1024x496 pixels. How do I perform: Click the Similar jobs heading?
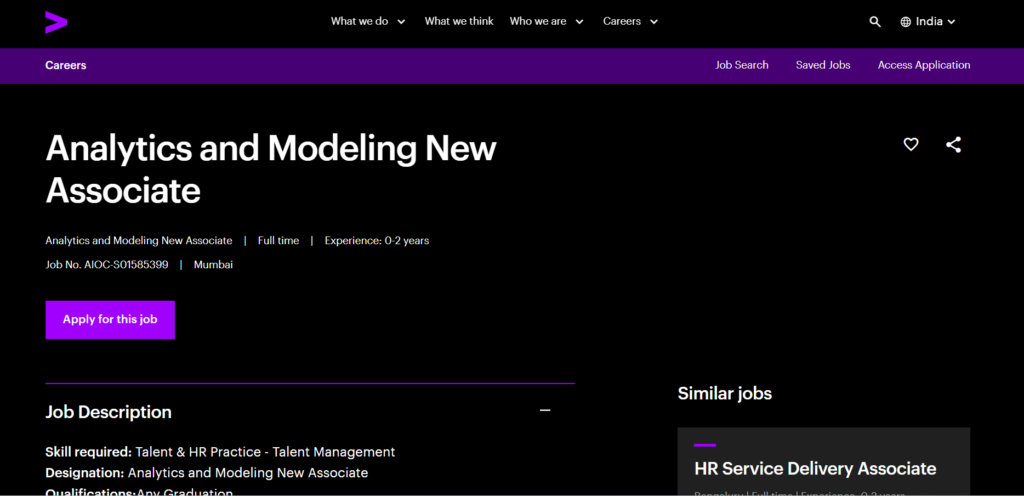(x=725, y=393)
